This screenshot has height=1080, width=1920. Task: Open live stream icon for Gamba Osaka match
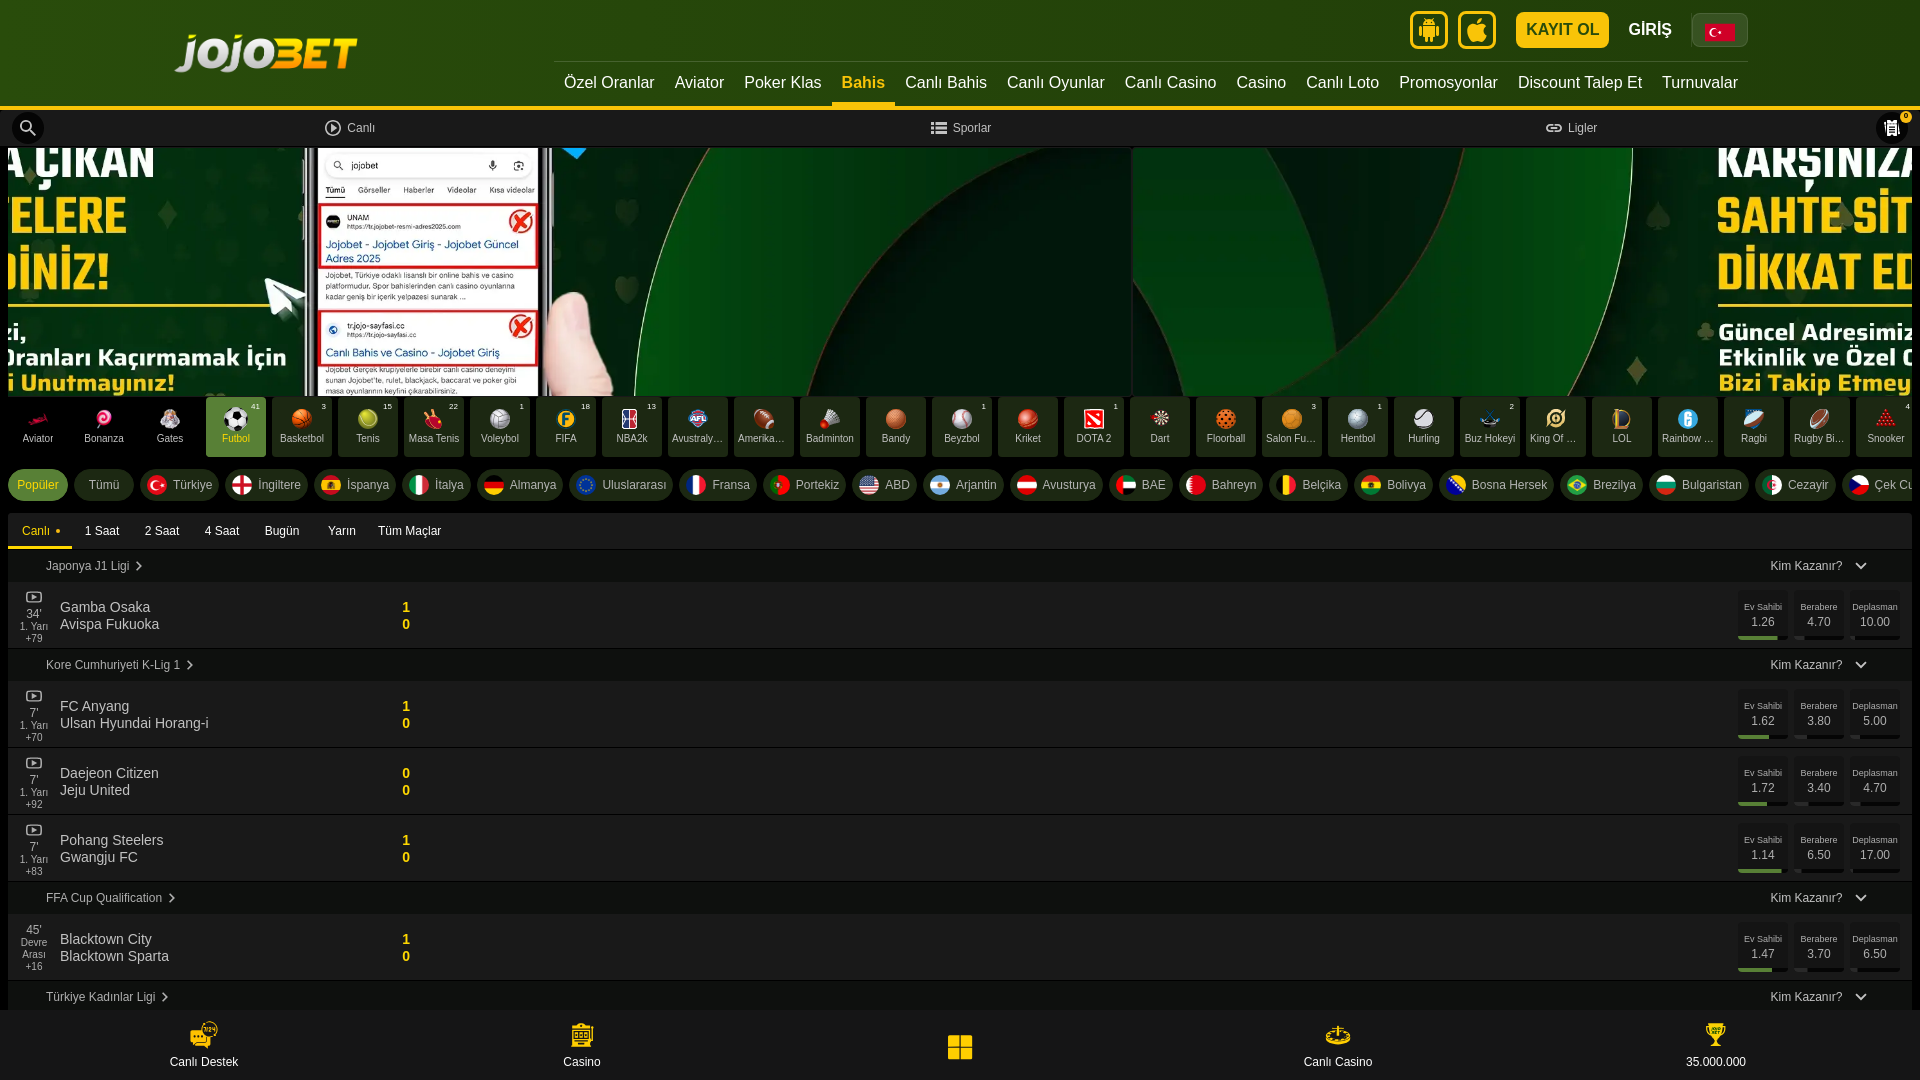coord(34,597)
